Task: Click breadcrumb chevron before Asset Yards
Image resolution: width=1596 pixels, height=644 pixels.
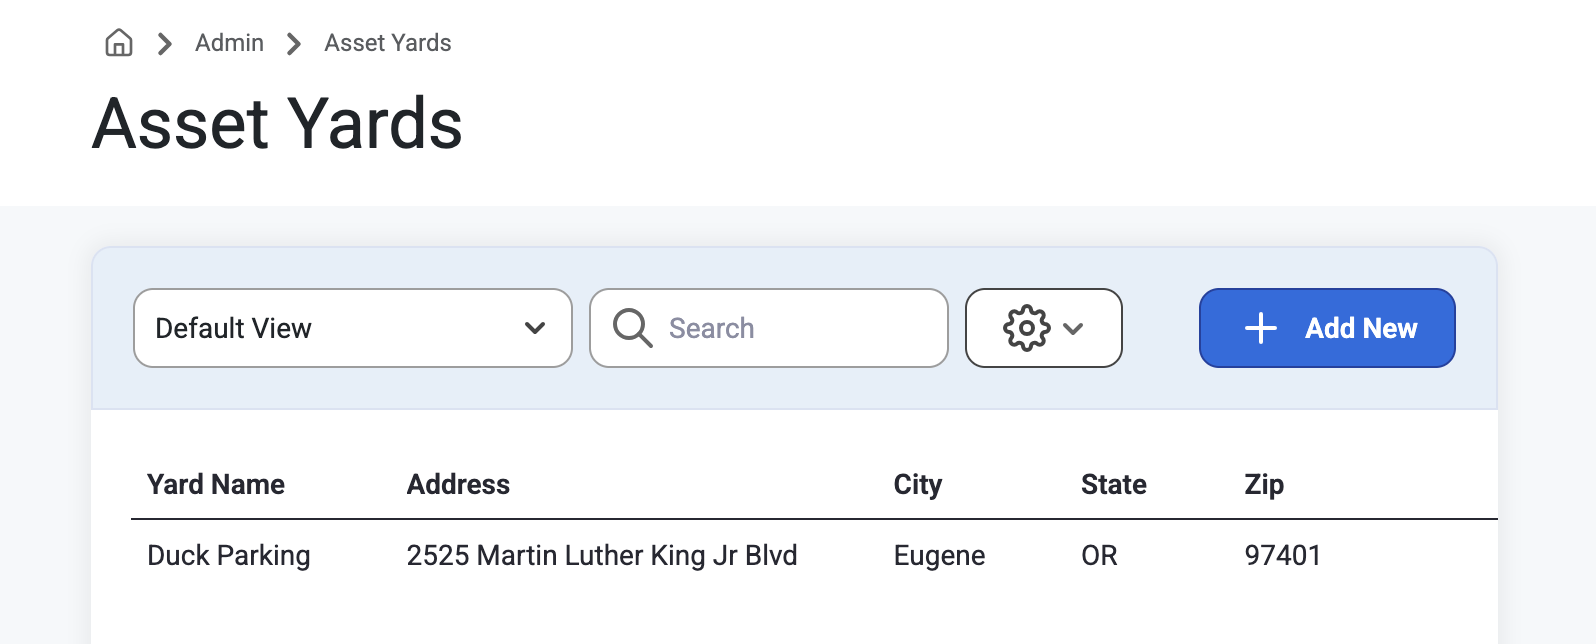Action: click(x=293, y=44)
